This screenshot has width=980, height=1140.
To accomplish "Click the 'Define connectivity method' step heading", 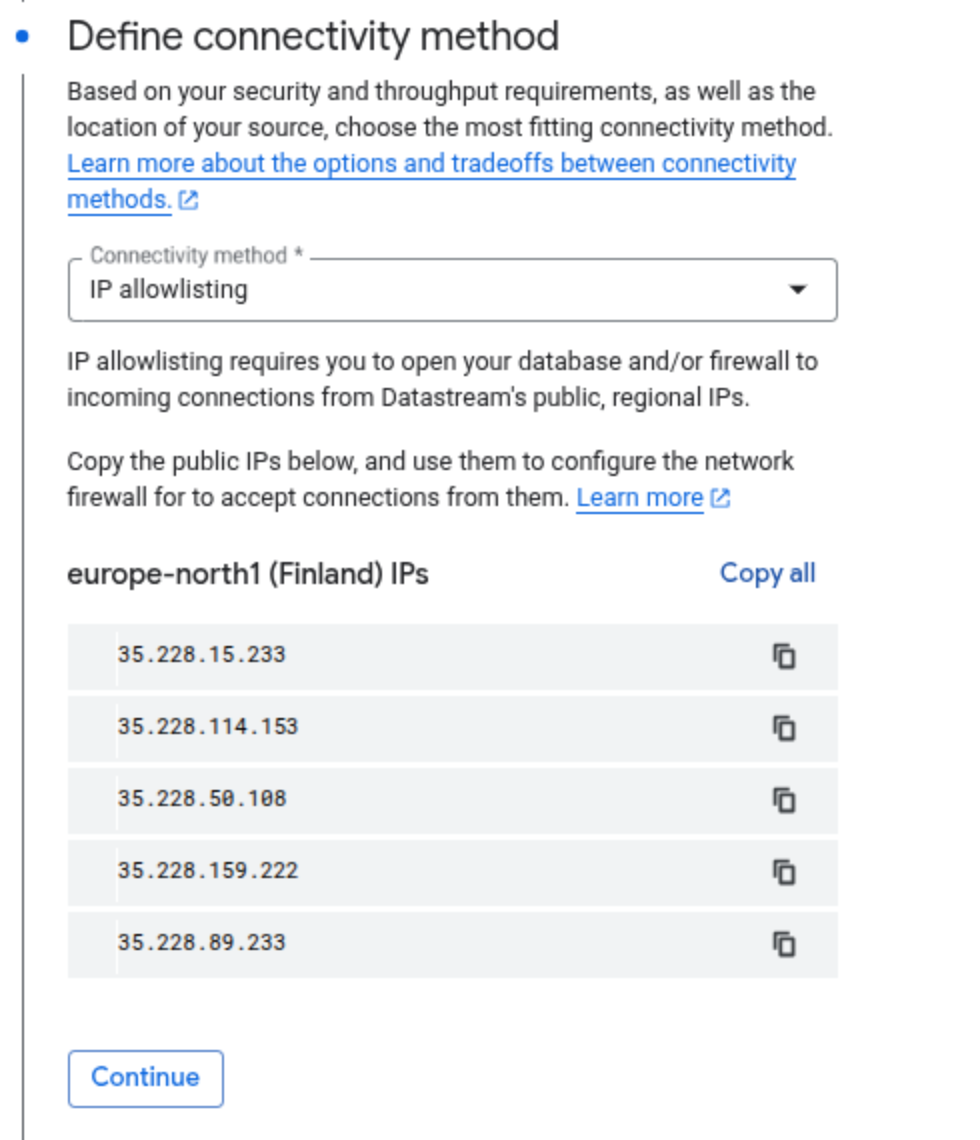I will [x=313, y=36].
